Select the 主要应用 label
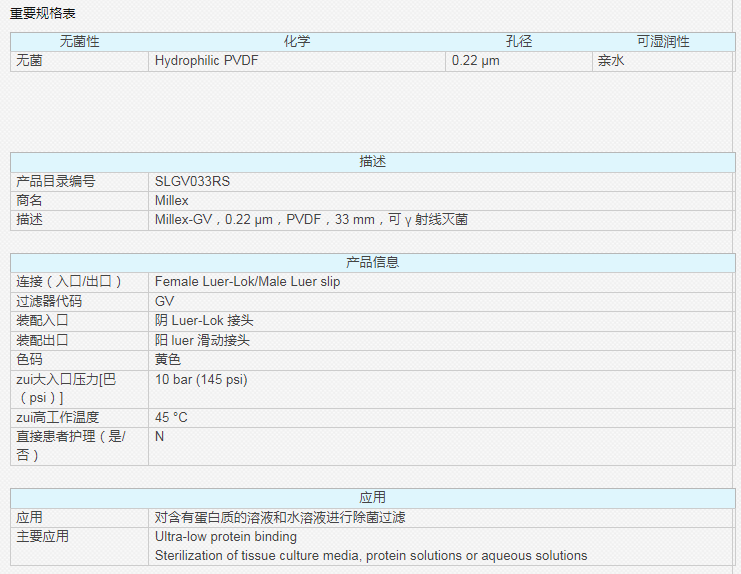 tap(43, 537)
